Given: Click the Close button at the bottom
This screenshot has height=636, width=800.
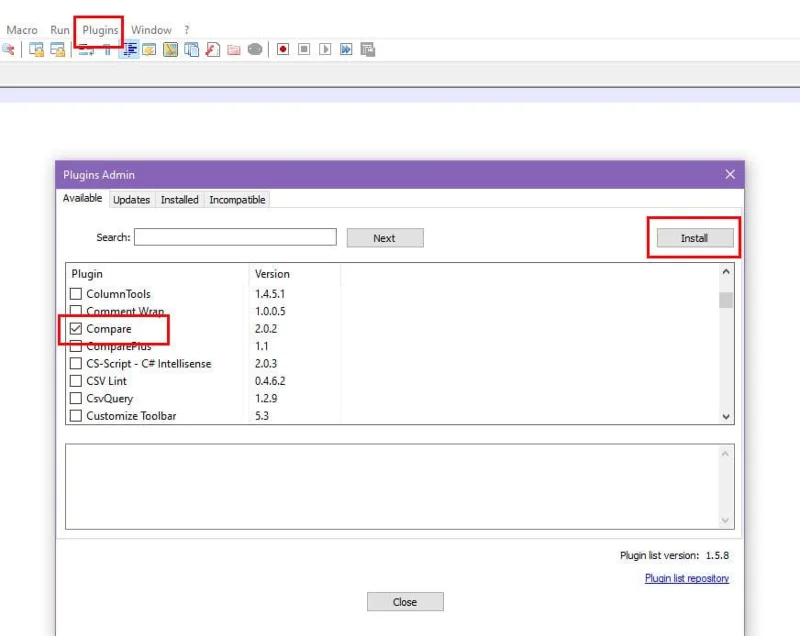Looking at the screenshot, I should pos(405,602).
